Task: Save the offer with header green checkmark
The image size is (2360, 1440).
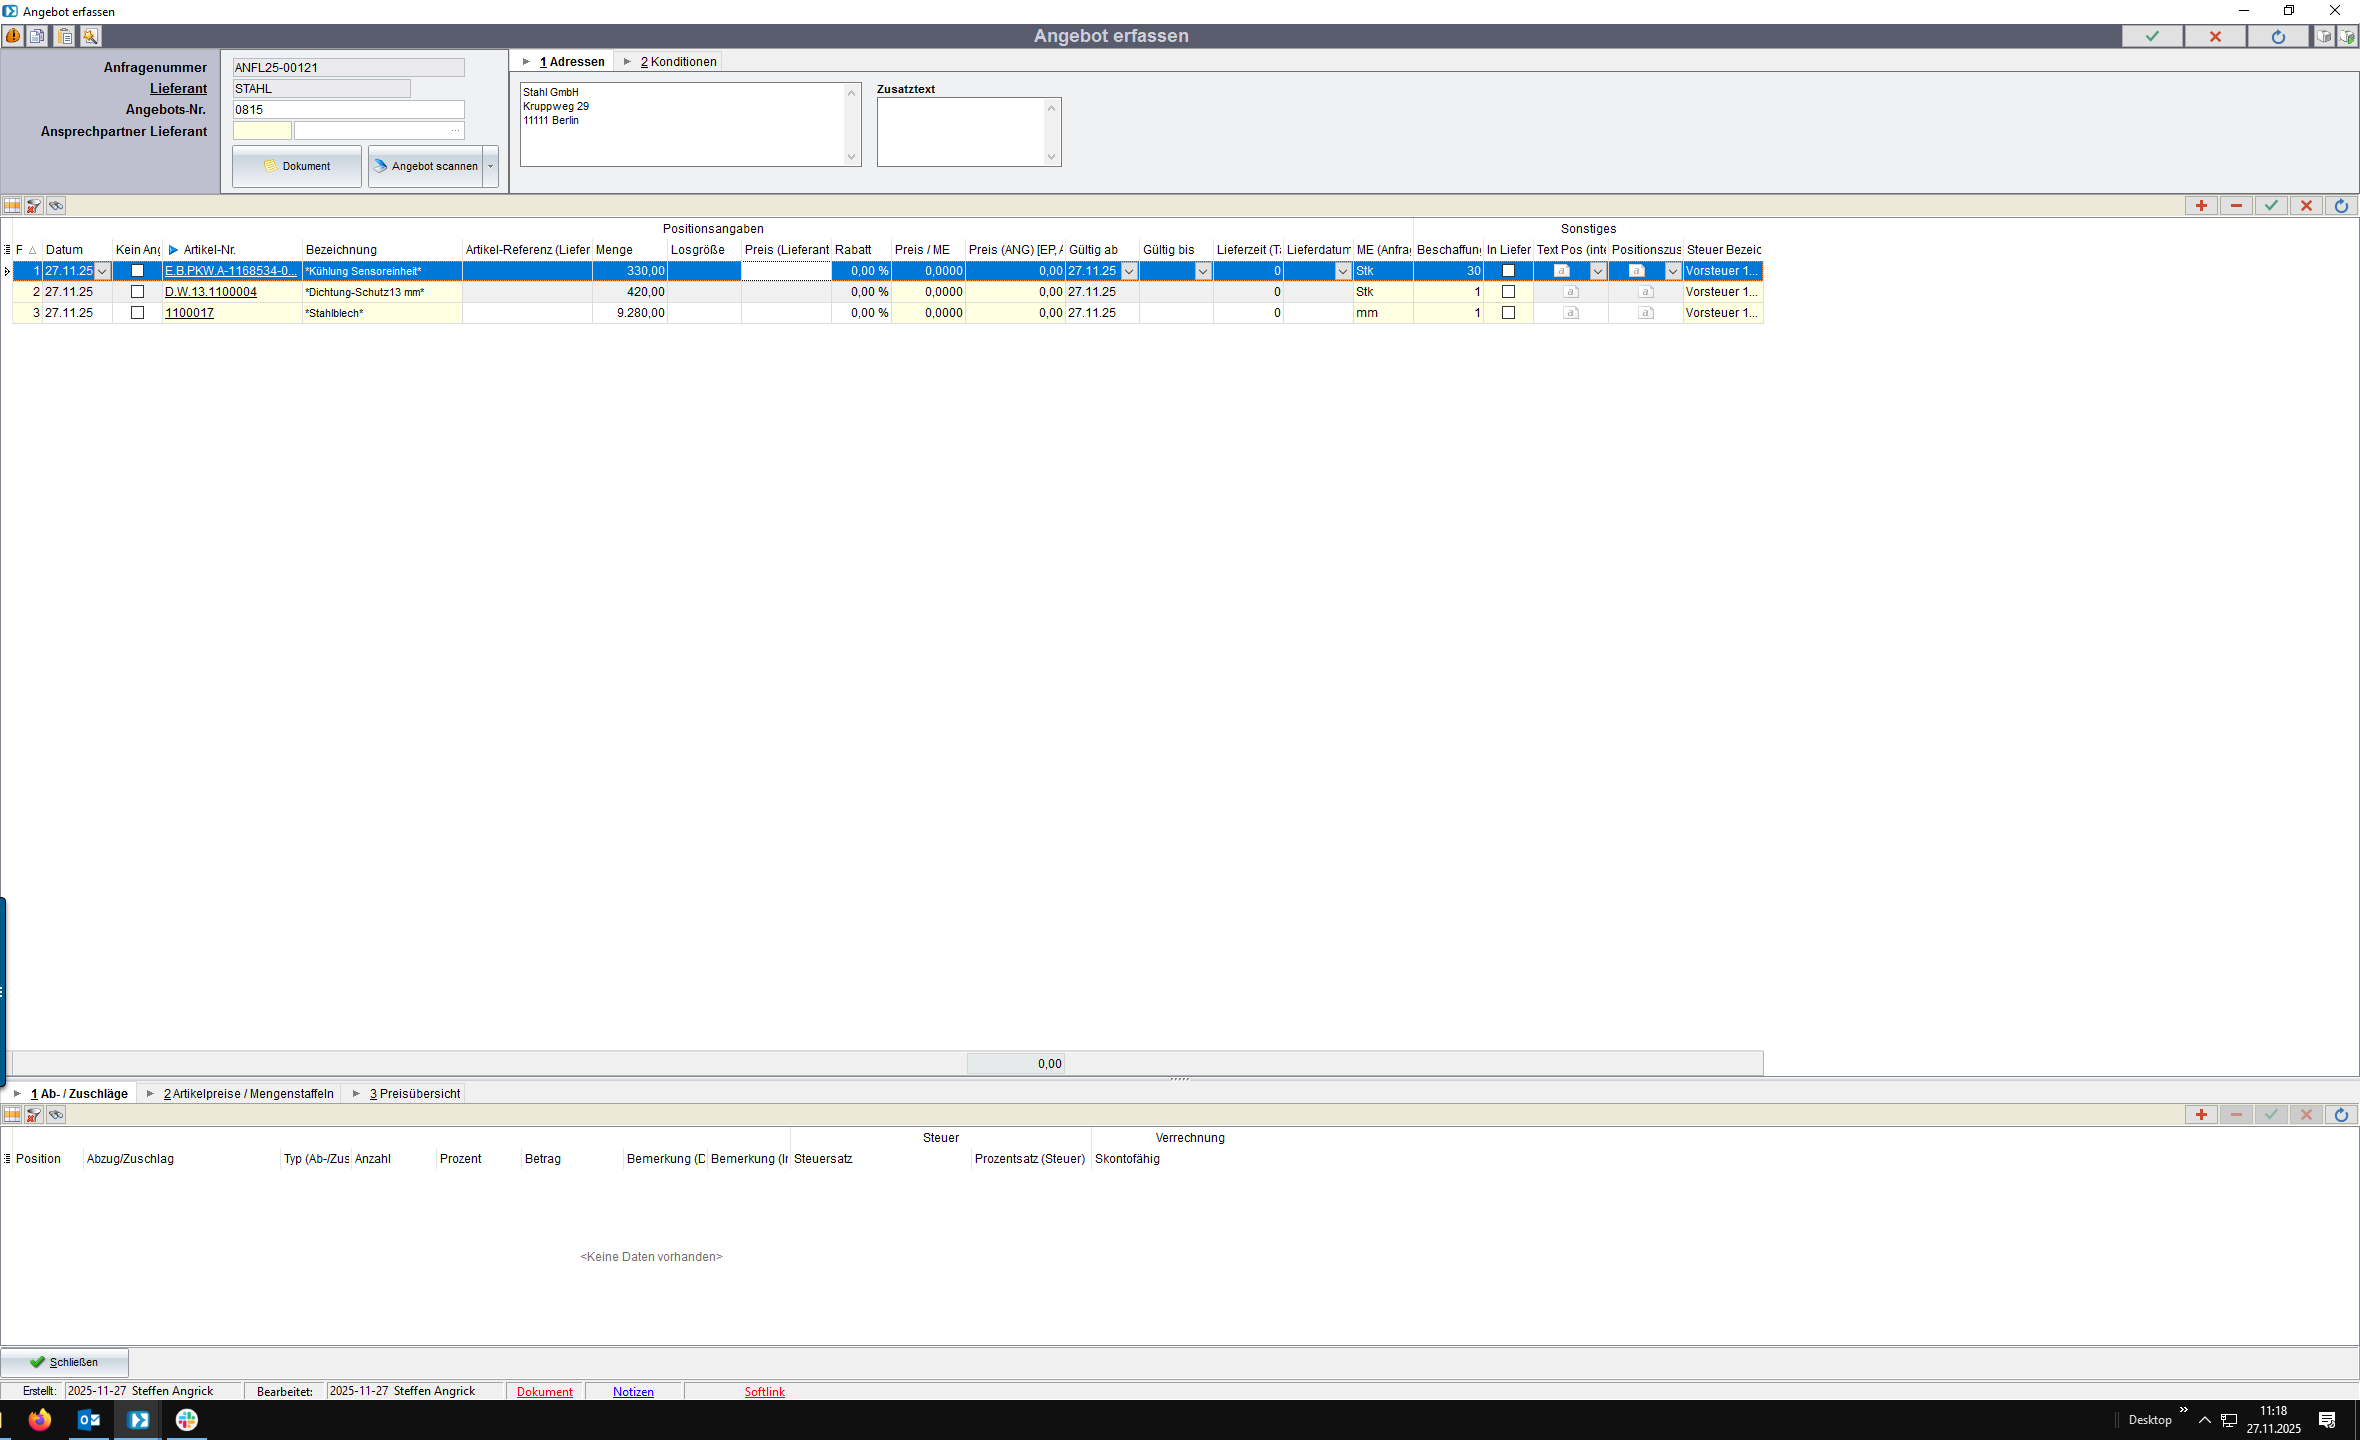Action: (2152, 36)
